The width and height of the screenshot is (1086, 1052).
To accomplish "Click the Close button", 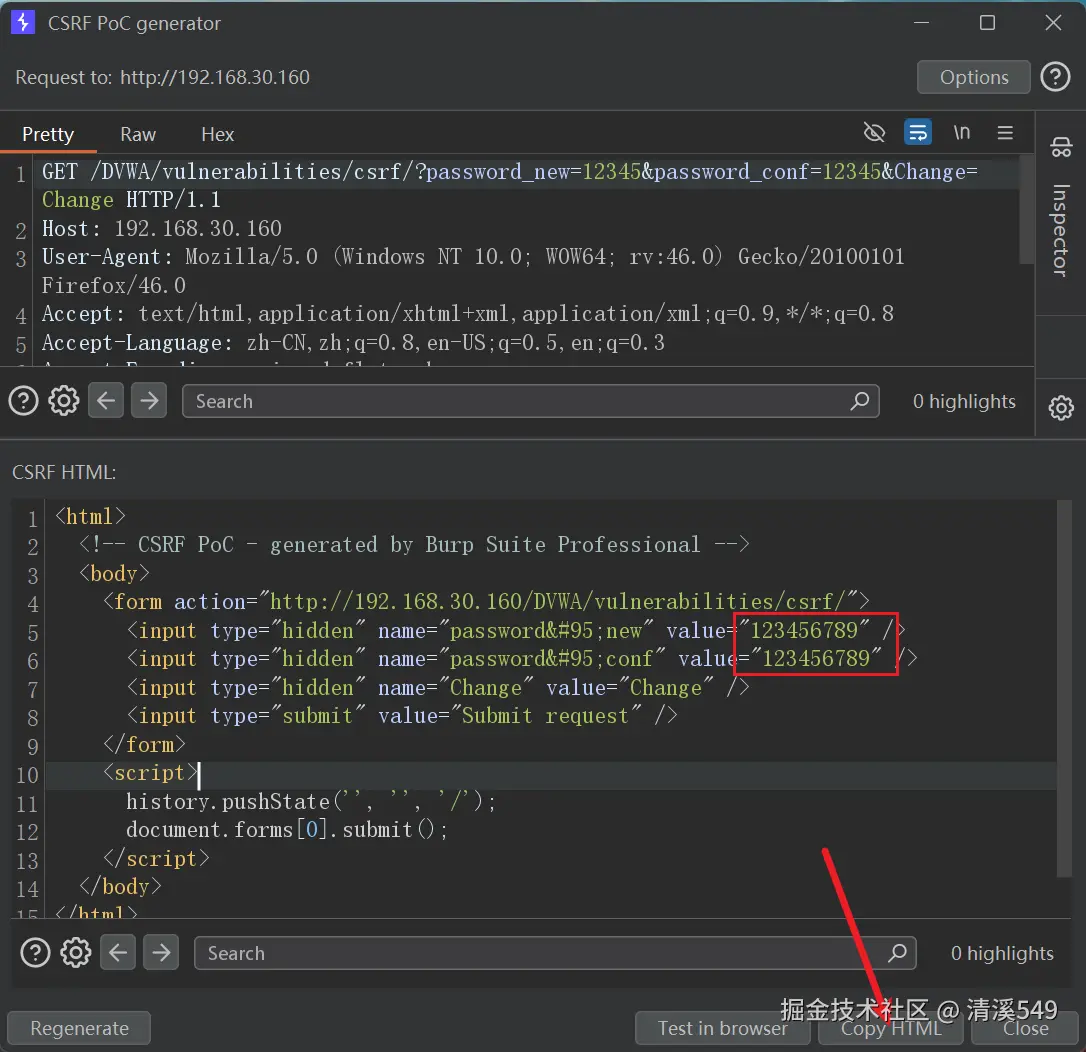I will pyautogui.click(x=1025, y=1028).
